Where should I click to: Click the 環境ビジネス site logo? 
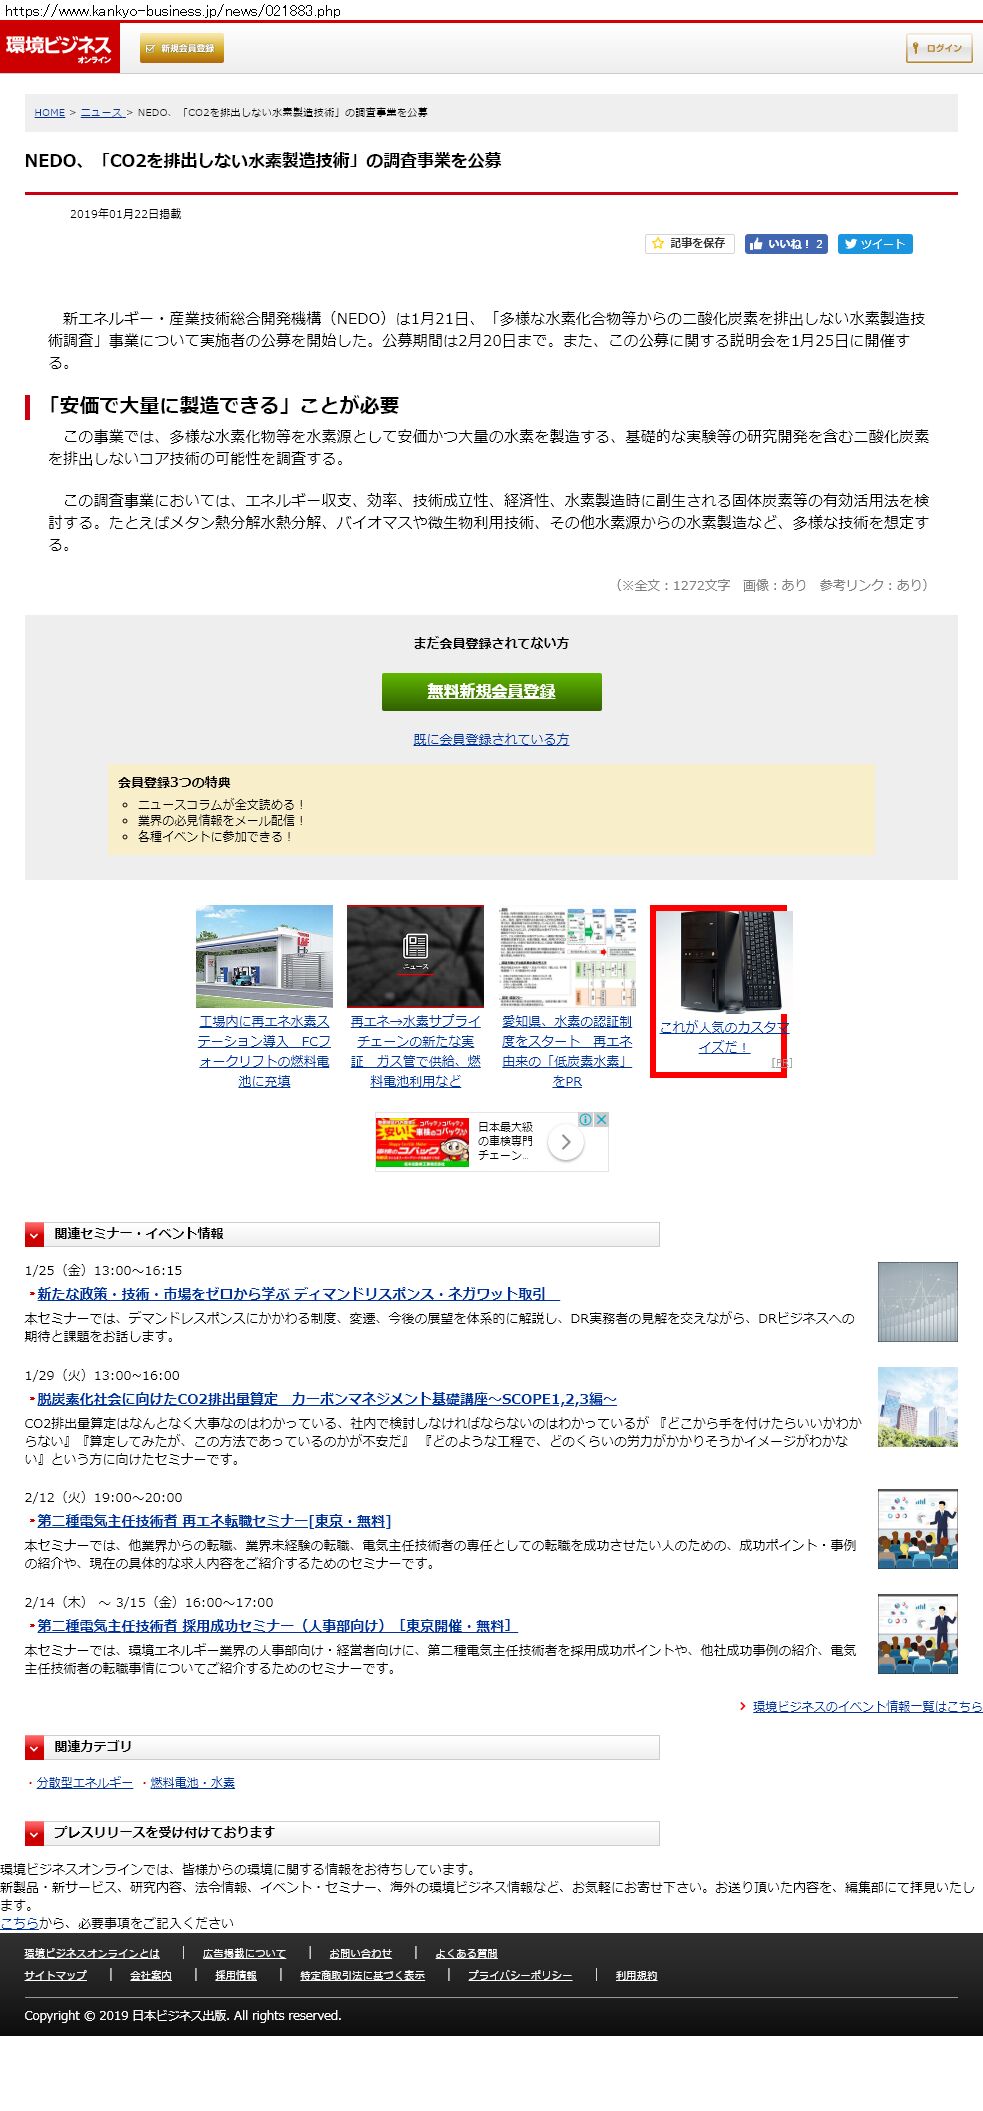[x=59, y=47]
